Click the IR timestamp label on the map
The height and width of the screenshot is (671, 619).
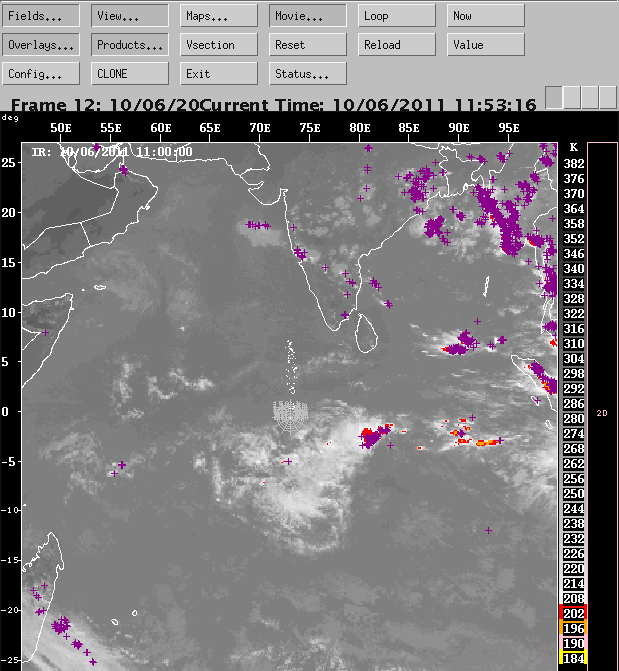[x=112, y=151]
